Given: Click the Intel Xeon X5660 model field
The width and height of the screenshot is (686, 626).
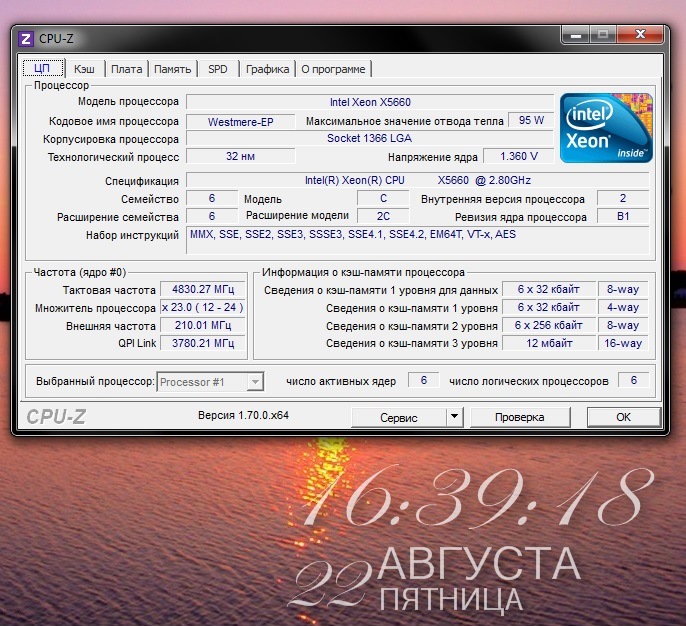Looking at the screenshot, I should [x=370, y=102].
